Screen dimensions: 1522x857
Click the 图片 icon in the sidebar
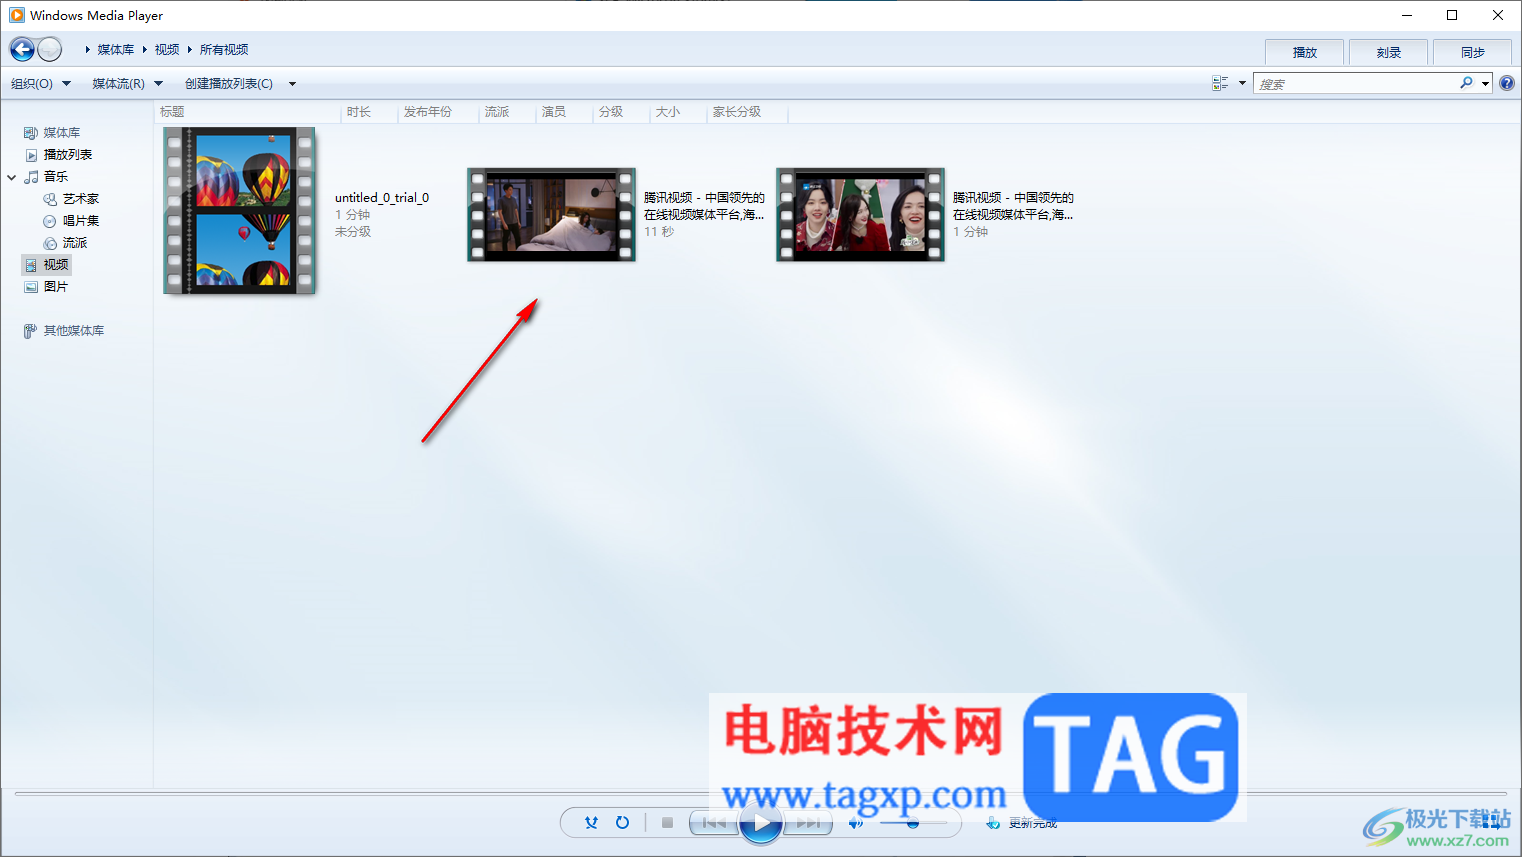pyautogui.click(x=31, y=287)
